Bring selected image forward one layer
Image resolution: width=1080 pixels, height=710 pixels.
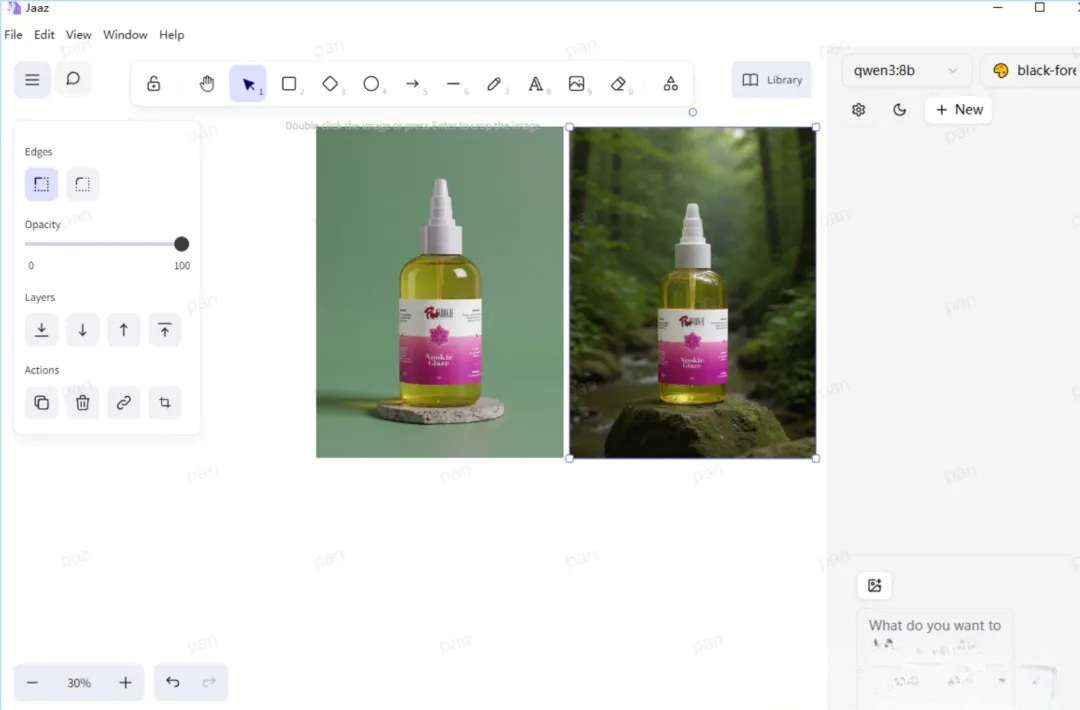click(x=123, y=330)
